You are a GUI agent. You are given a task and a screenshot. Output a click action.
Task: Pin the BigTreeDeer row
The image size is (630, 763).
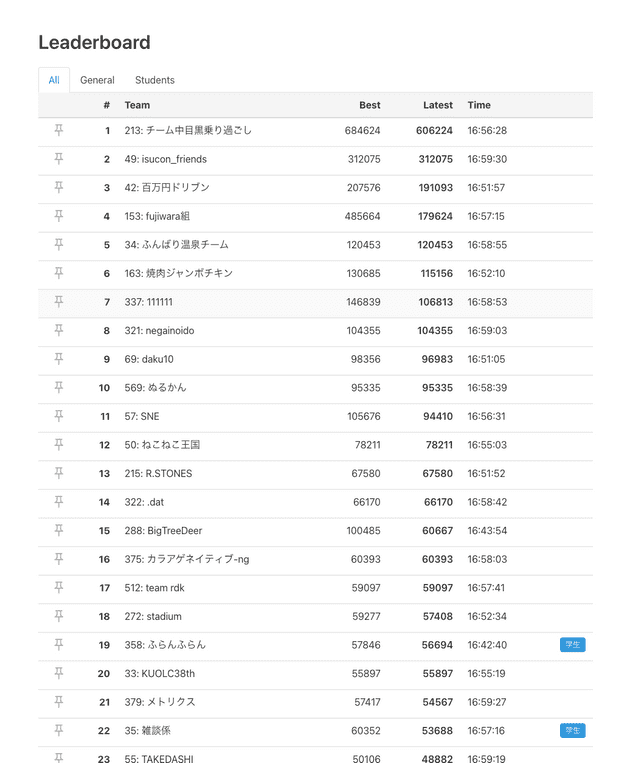[x=59, y=530]
